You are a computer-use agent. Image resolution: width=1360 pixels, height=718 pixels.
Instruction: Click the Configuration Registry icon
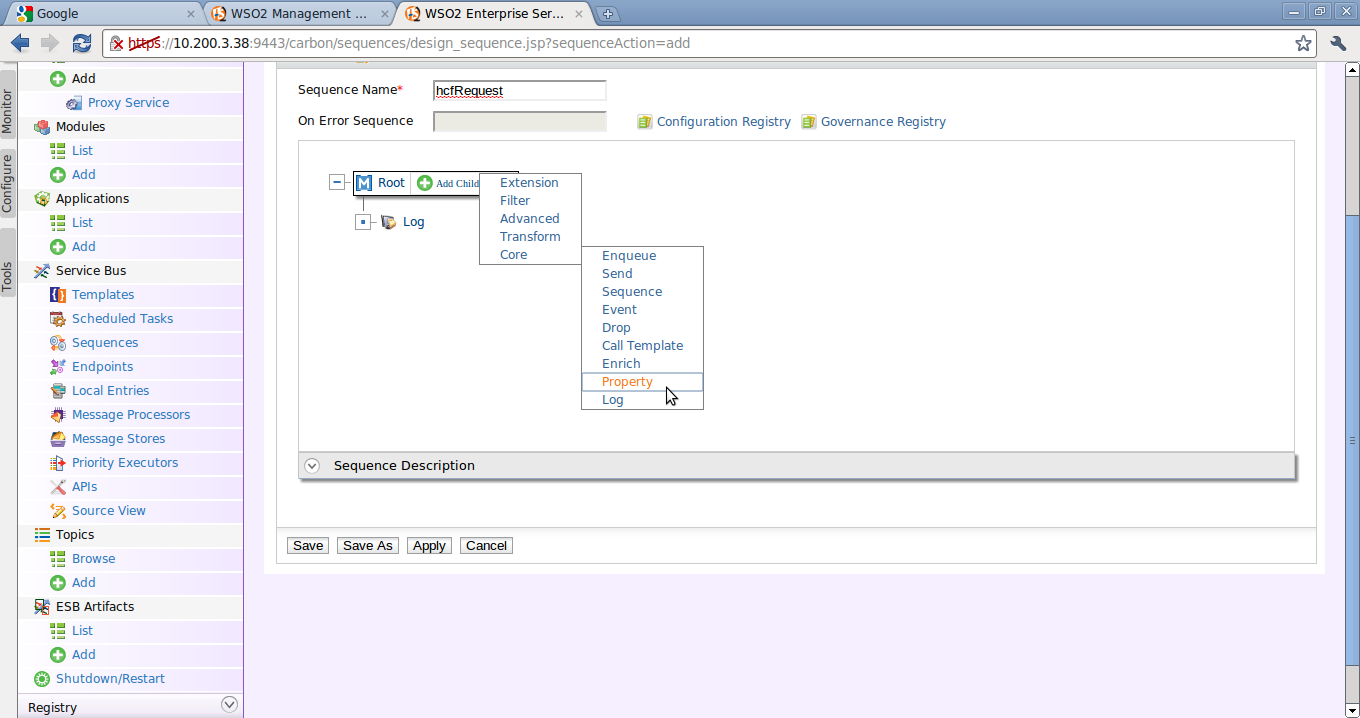tap(645, 122)
